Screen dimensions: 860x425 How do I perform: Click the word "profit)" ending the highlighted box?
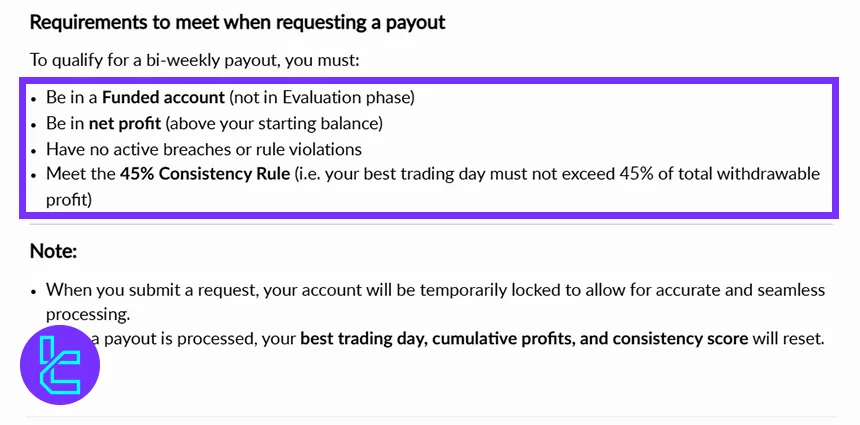(69, 199)
